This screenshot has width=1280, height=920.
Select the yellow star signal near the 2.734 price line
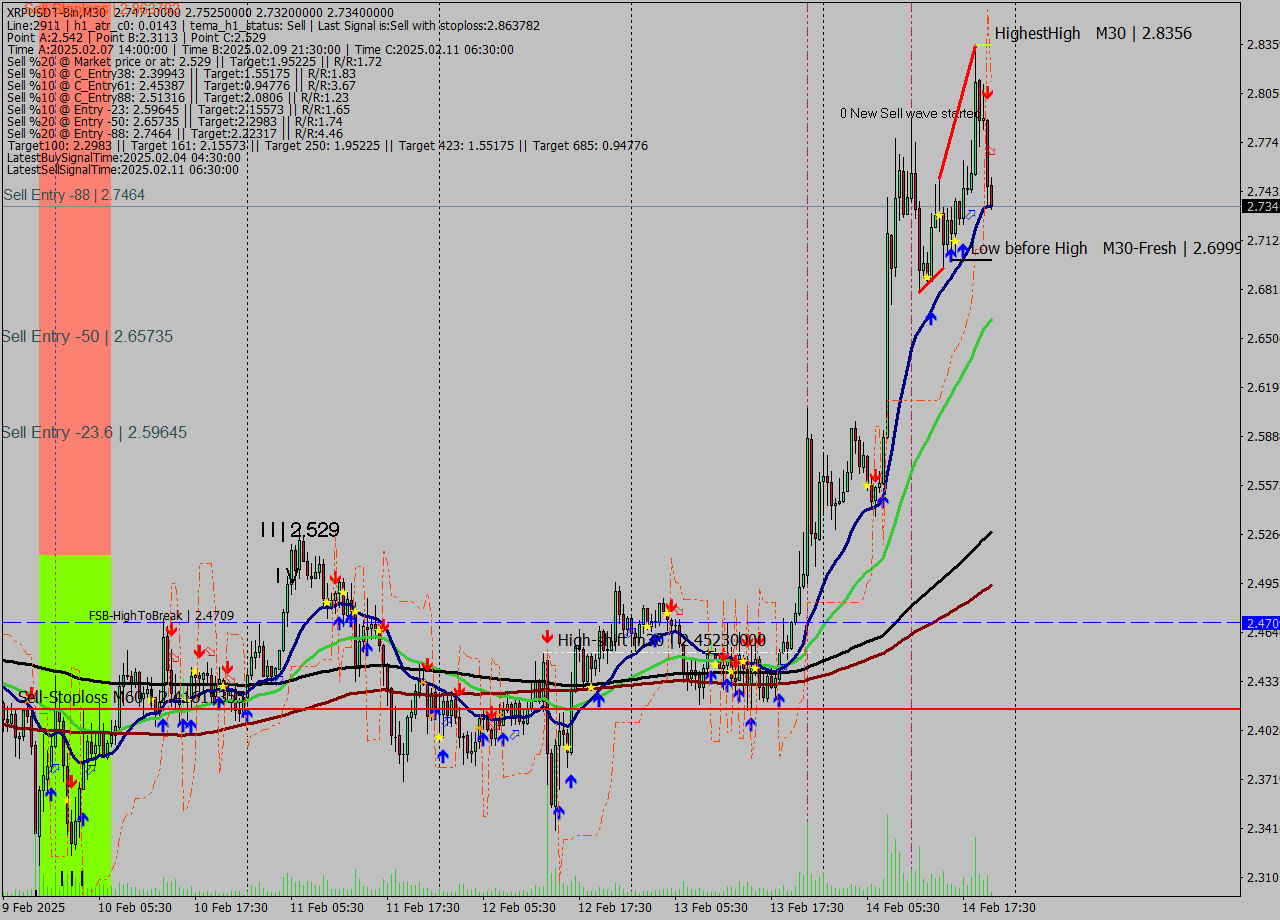(939, 214)
